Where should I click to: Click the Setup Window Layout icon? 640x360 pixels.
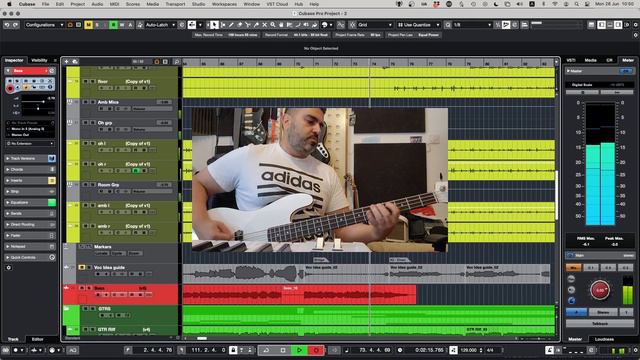(627, 25)
